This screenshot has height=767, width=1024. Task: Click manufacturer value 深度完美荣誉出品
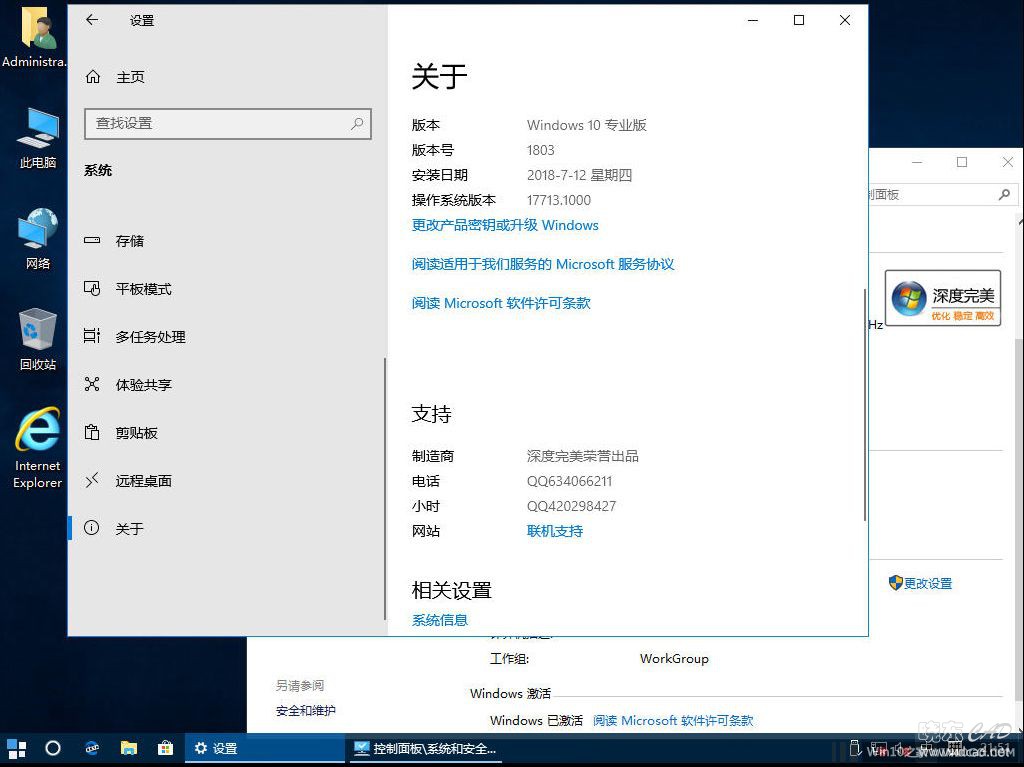click(x=583, y=456)
